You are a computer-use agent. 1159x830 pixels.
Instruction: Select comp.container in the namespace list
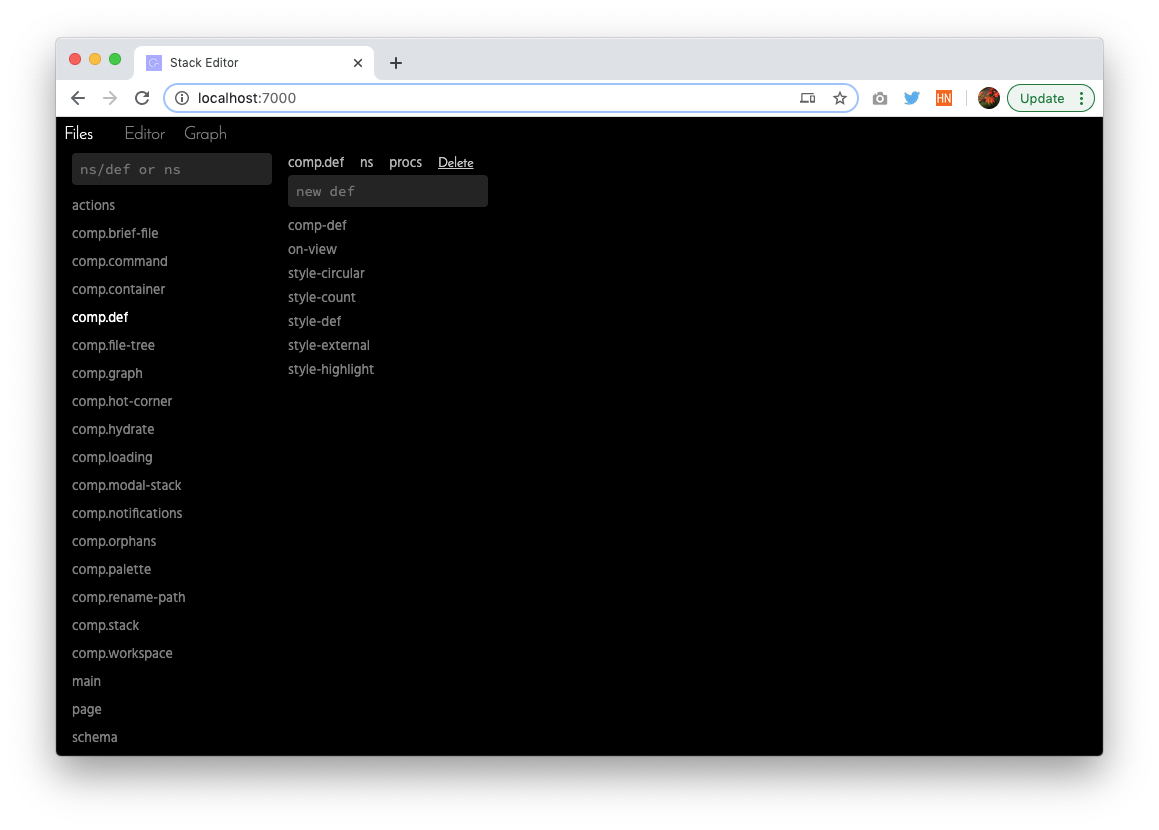[118, 290]
